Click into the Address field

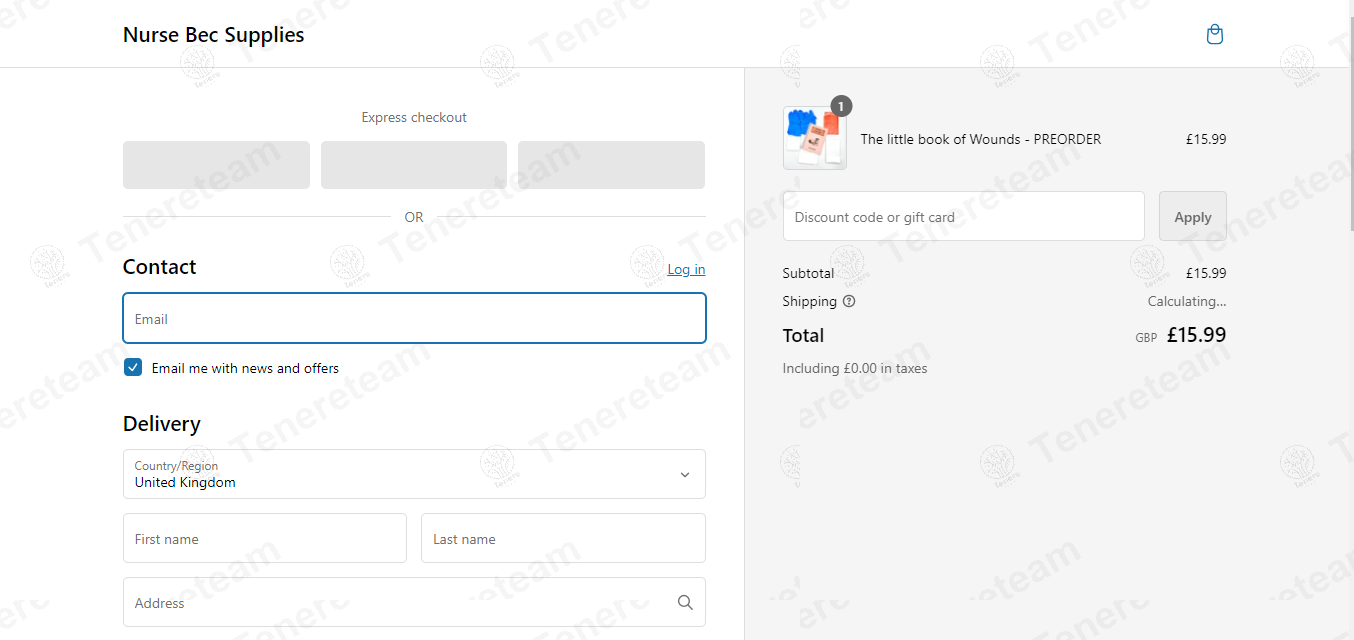click(414, 602)
